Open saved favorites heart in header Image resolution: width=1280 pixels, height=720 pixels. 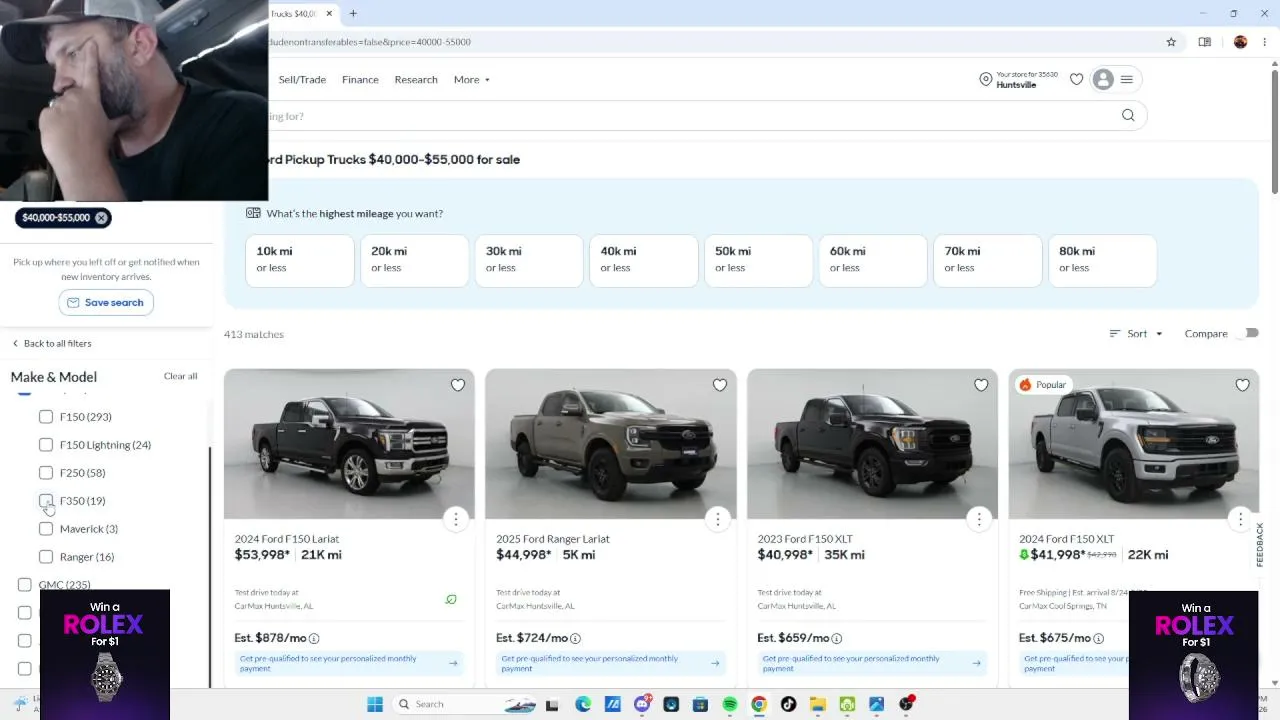1076,80
